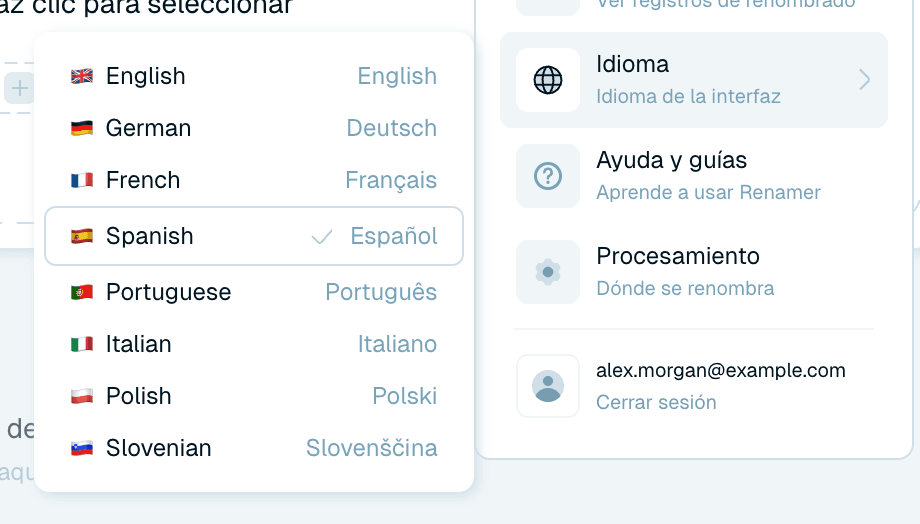Switch interface language to French
This screenshot has height=524, width=920.
(254, 180)
